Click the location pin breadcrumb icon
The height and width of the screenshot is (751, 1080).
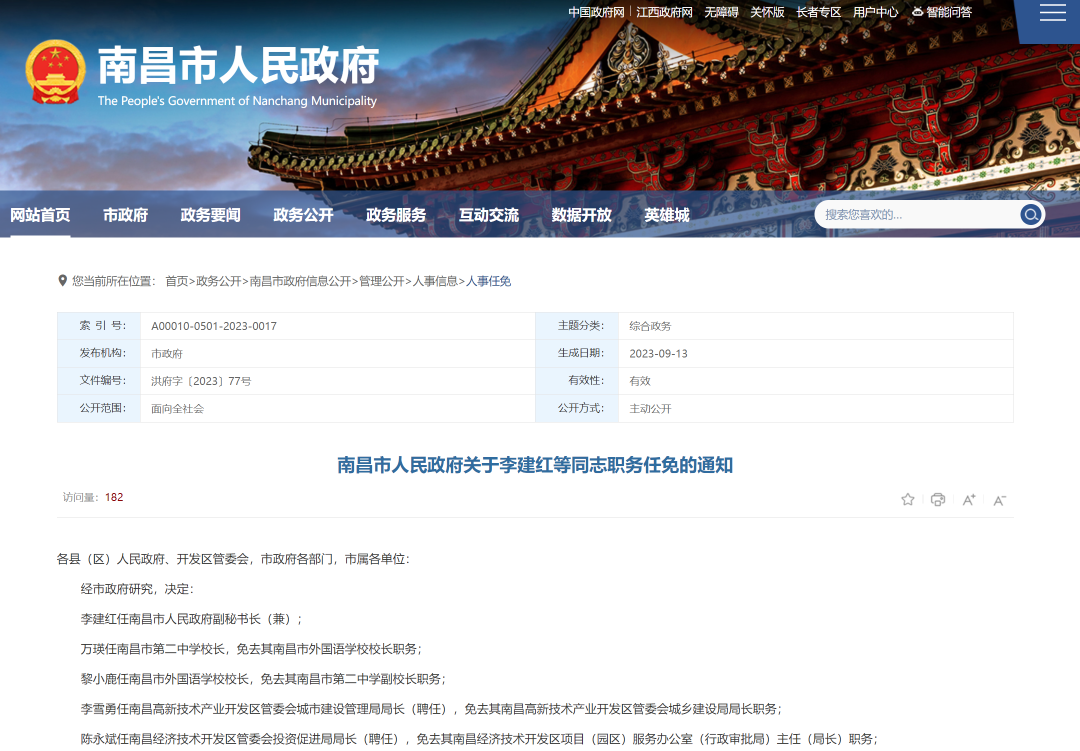pyautogui.click(x=62, y=281)
